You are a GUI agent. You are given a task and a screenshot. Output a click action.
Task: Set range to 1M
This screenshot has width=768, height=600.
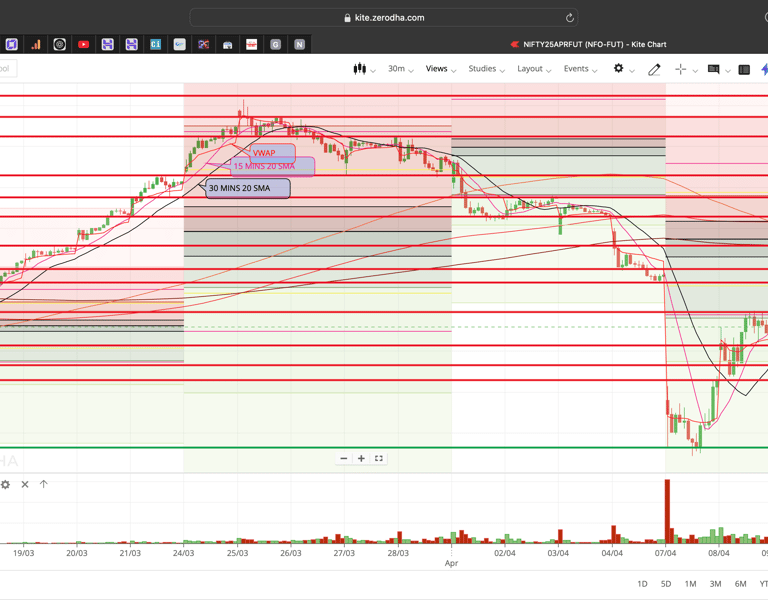point(690,584)
